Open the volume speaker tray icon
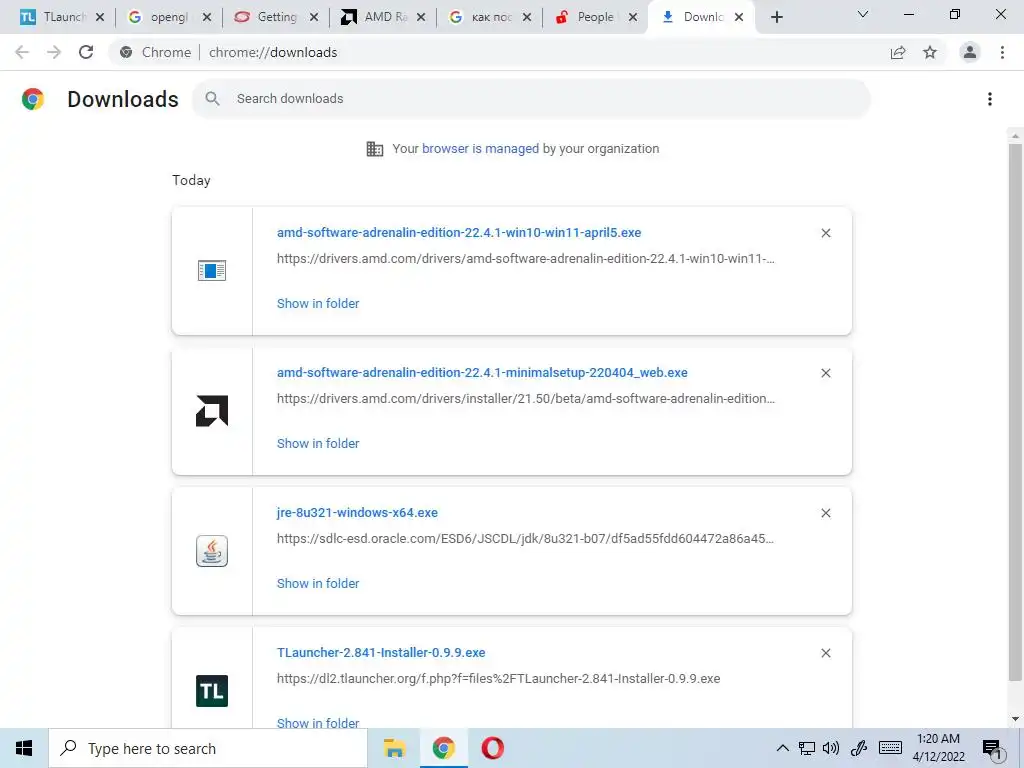1024x768 pixels. (831, 748)
